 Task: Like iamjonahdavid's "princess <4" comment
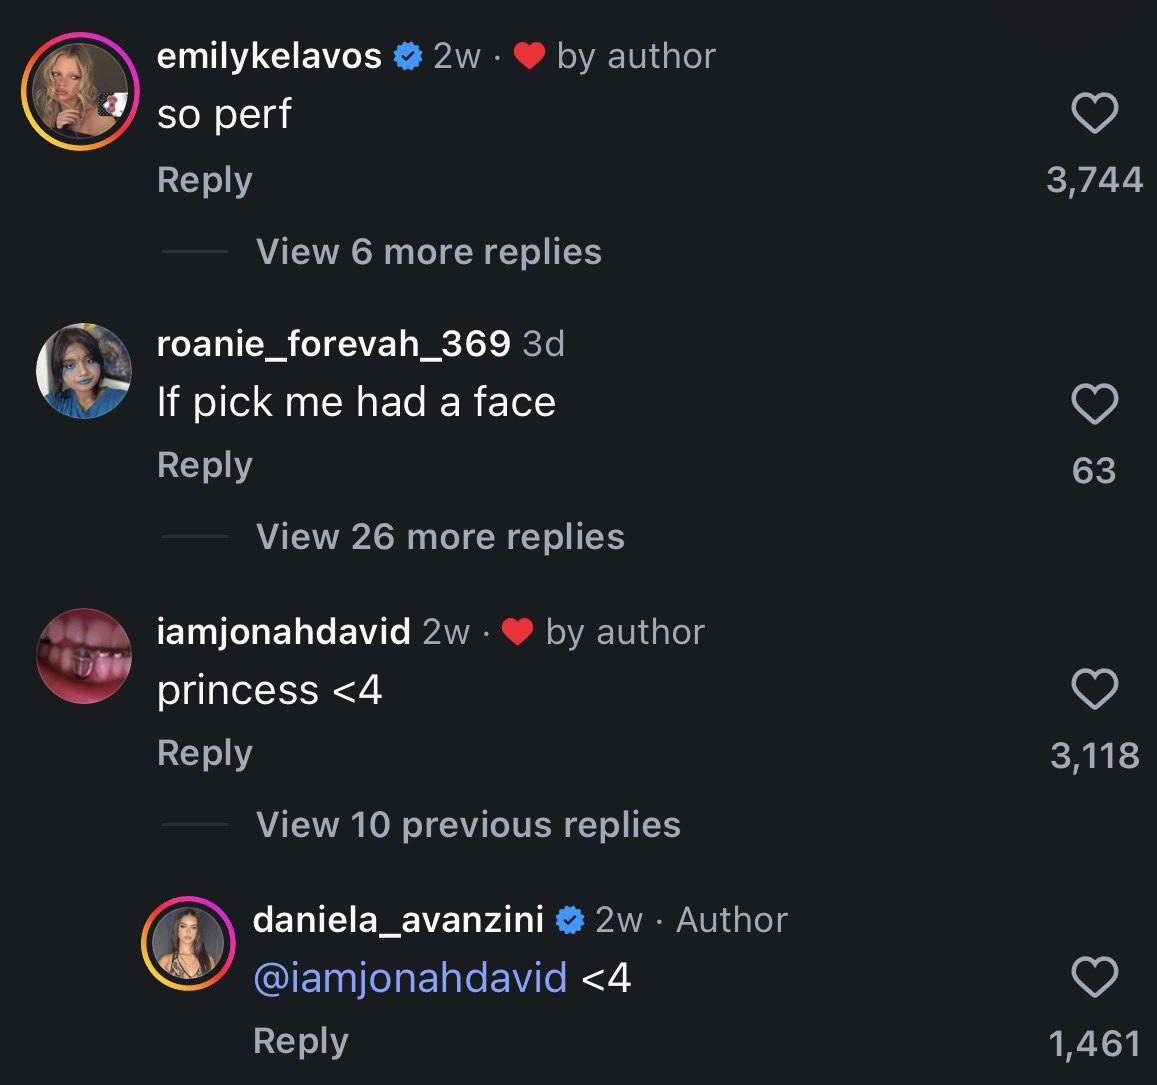[1094, 689]
